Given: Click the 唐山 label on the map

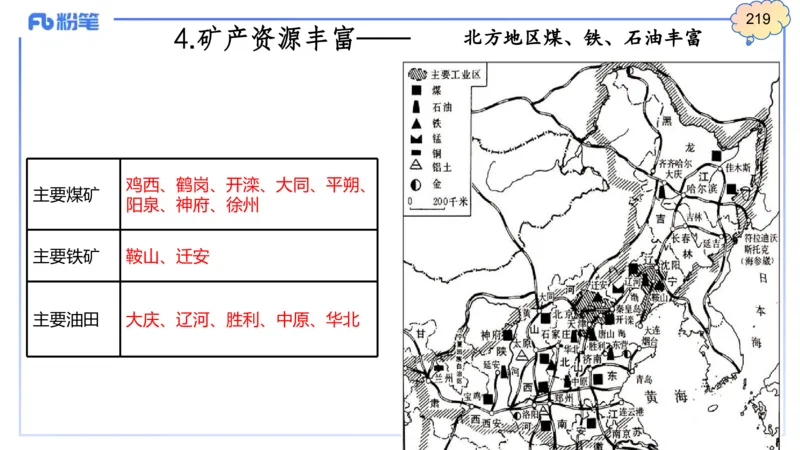Looking at the screenshot, I should (x=606, y=333).
